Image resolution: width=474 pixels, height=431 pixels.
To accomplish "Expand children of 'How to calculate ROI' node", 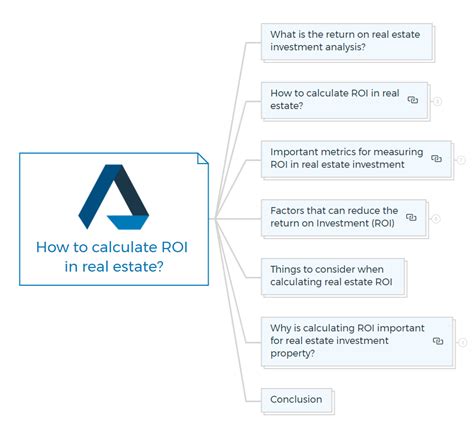I will (x=437, y=101).
